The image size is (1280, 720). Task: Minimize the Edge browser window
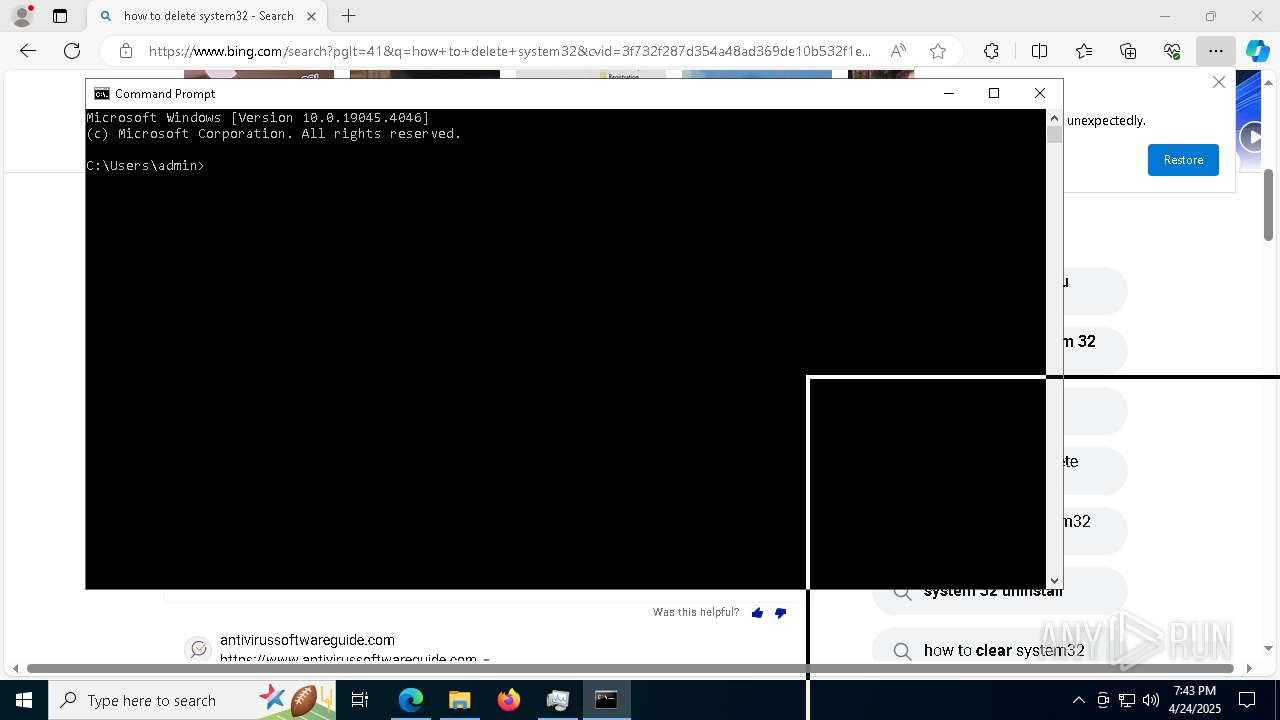tap(1164, 16)
